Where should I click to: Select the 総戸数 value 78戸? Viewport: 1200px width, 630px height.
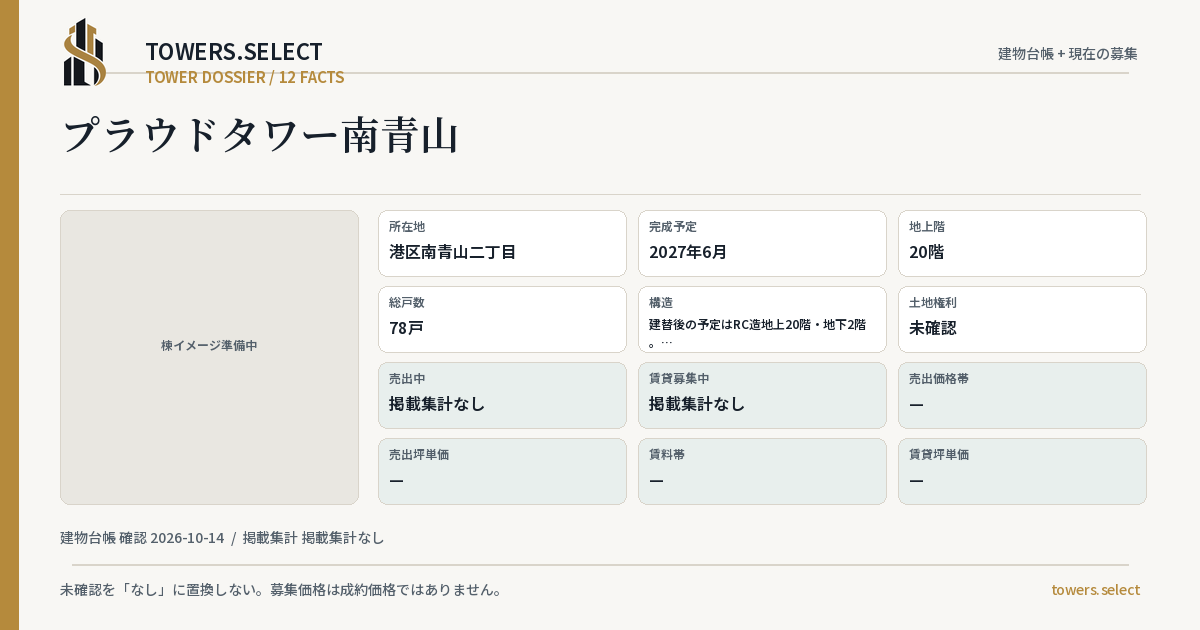coord(406,328)
